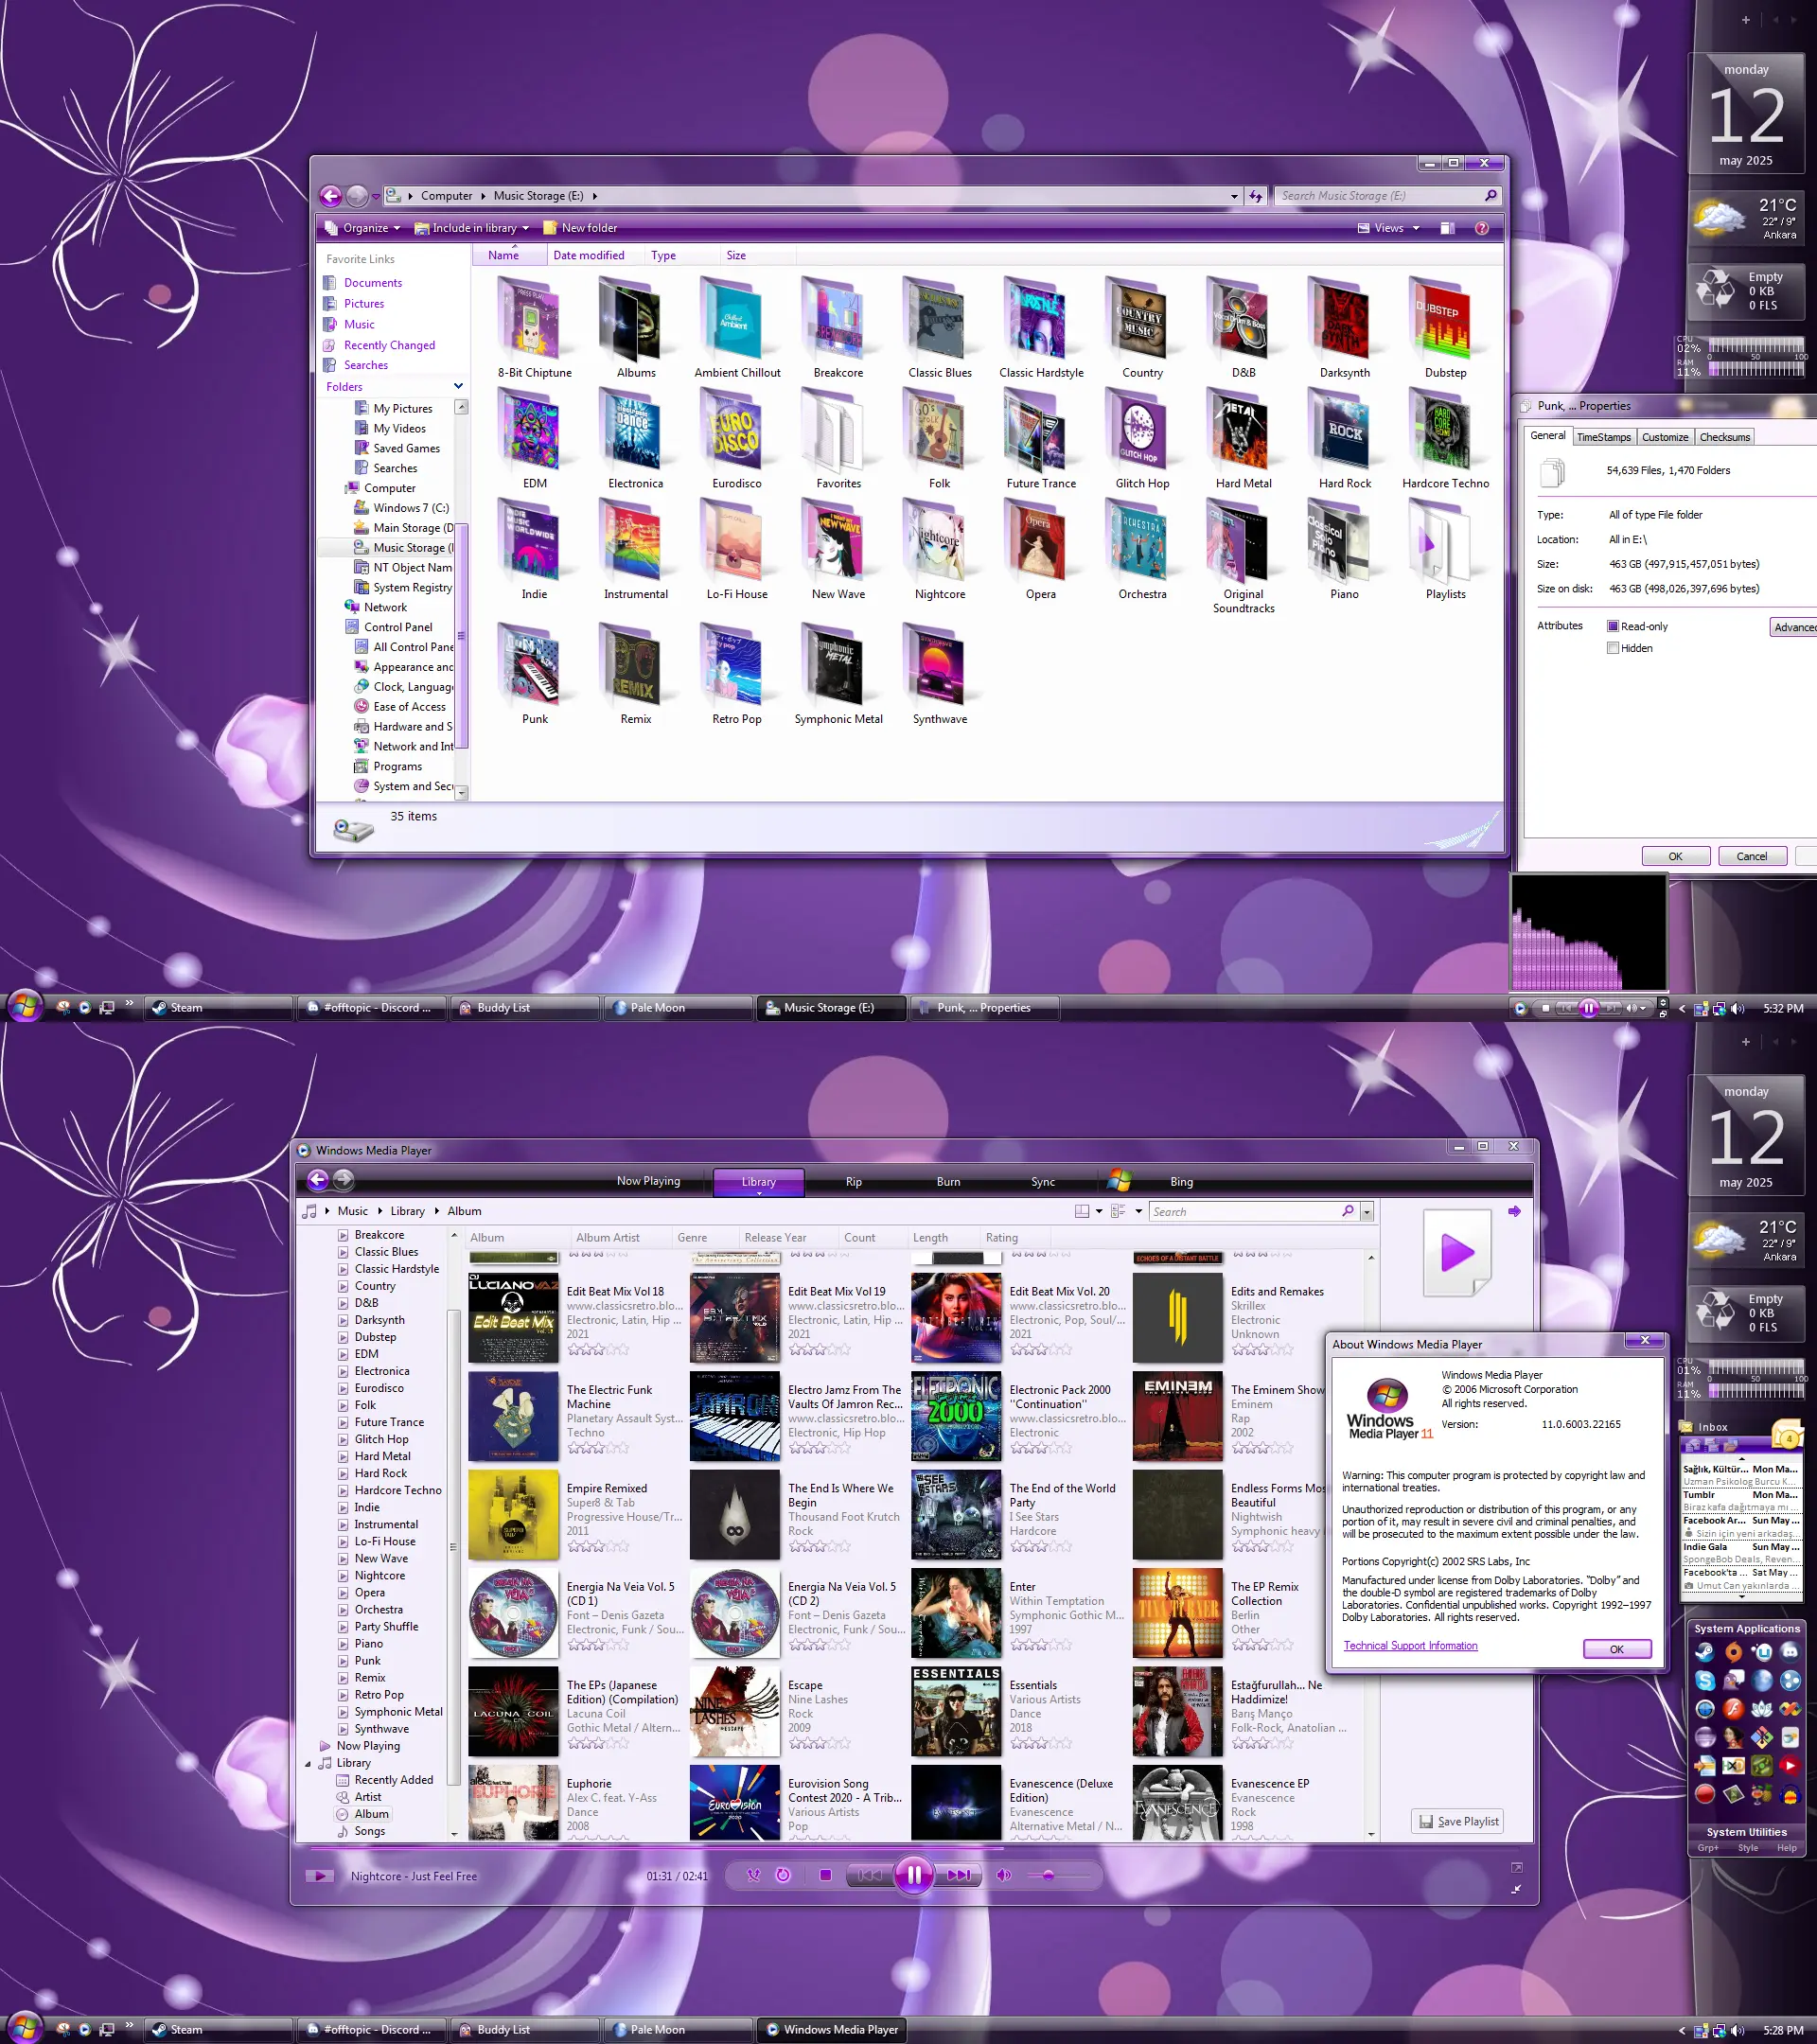Toggle repeat in Media Player controls
Image resolution: width=1817 pixels, height=2044 pixels.
[x=783, y=1875]
